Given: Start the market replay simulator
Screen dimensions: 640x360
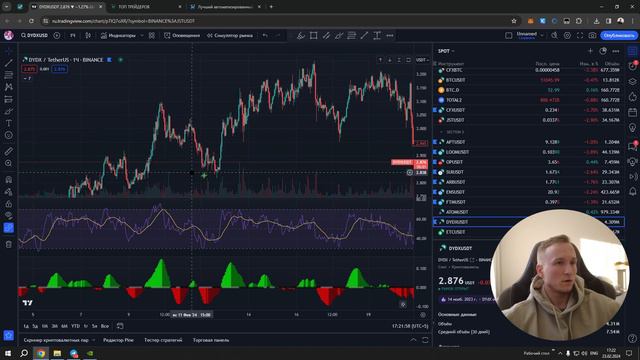Looking at the screenshot, I should 230,36.
